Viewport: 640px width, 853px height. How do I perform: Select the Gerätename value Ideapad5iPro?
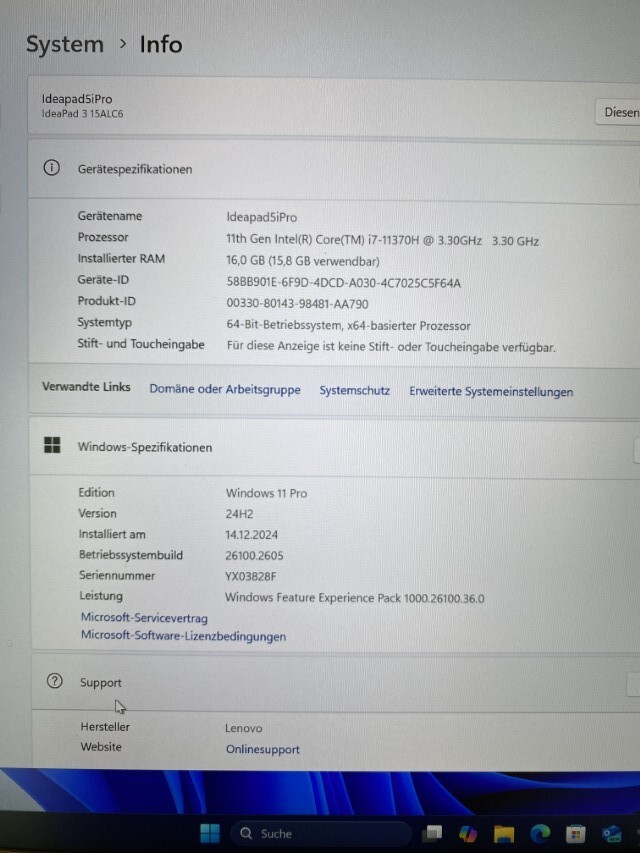[261, 217]
